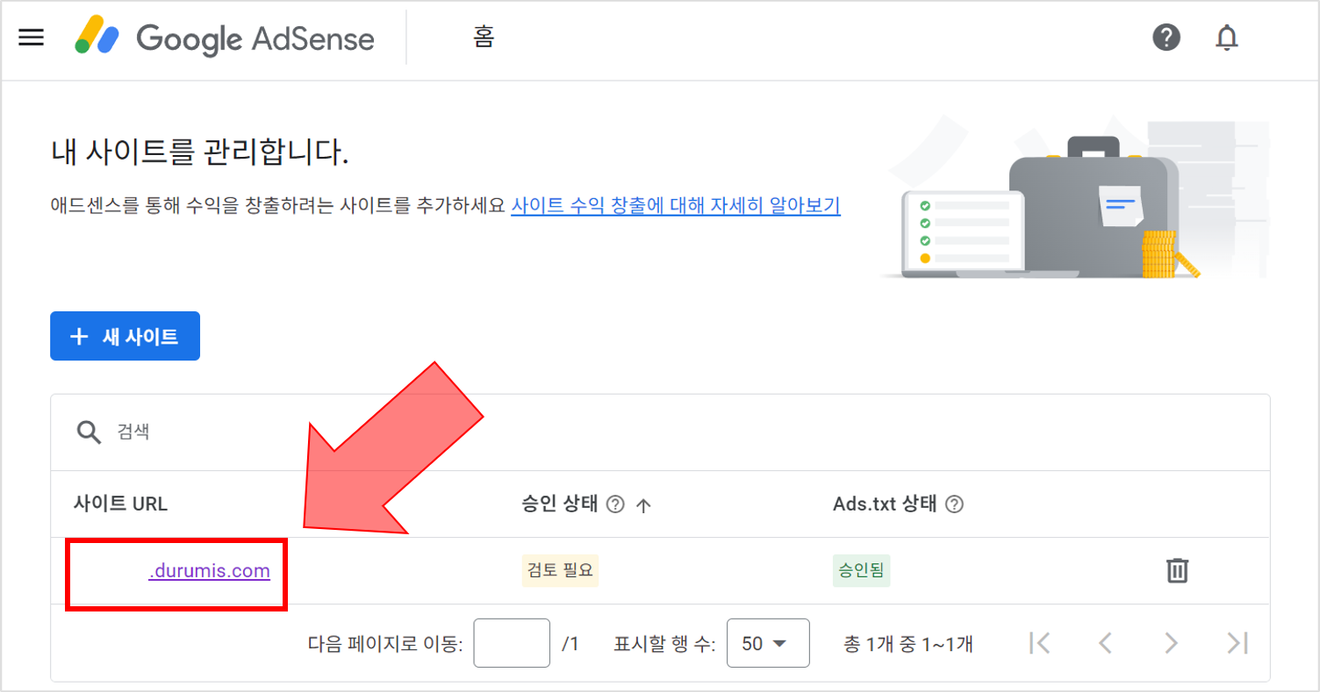Click the 홈 page title
This screenshot has width=1320, height=692.
click(484, 38)
